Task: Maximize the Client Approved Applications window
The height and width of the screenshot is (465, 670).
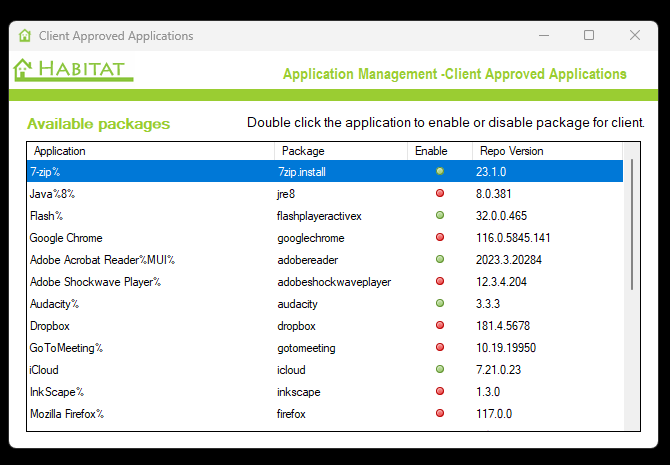Action: click(589, 35)
